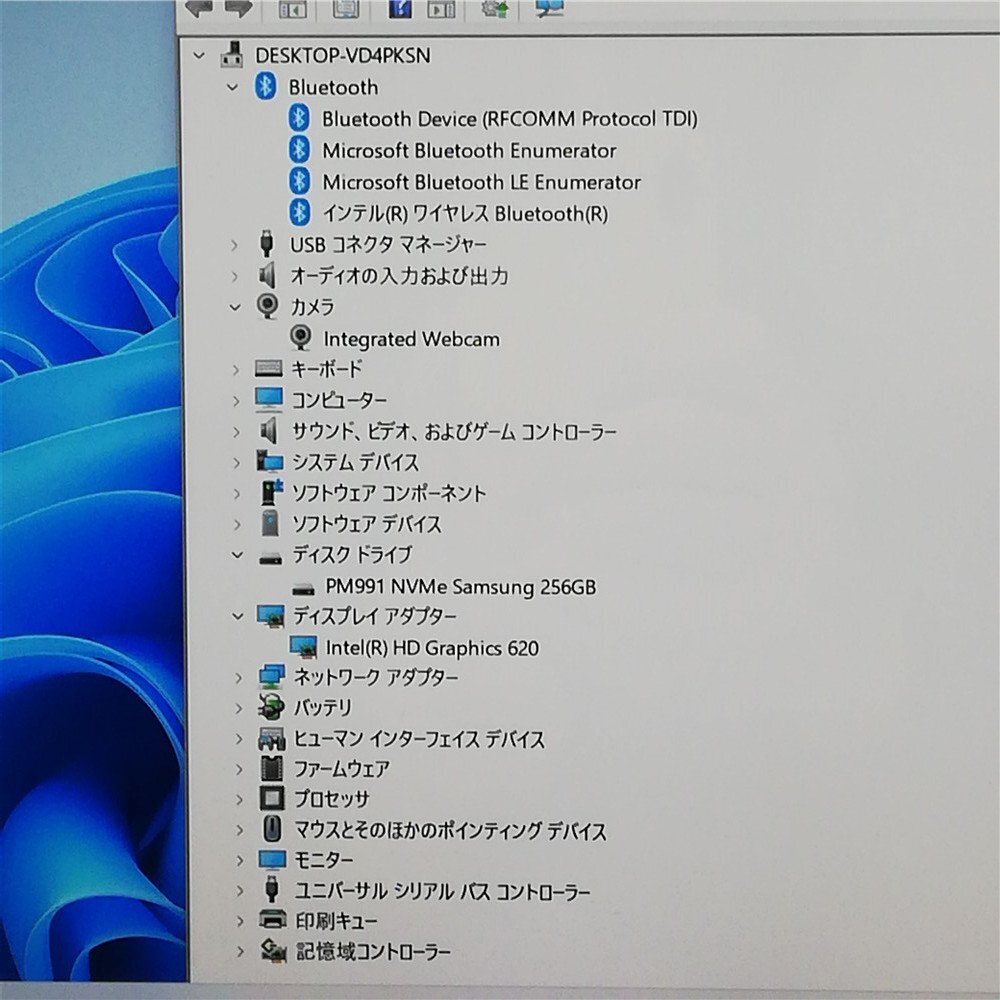Viewport: 1000px width, 1000px height.
Task: Open the Help toolbar icon with question mark
Action: click(399, 8)
